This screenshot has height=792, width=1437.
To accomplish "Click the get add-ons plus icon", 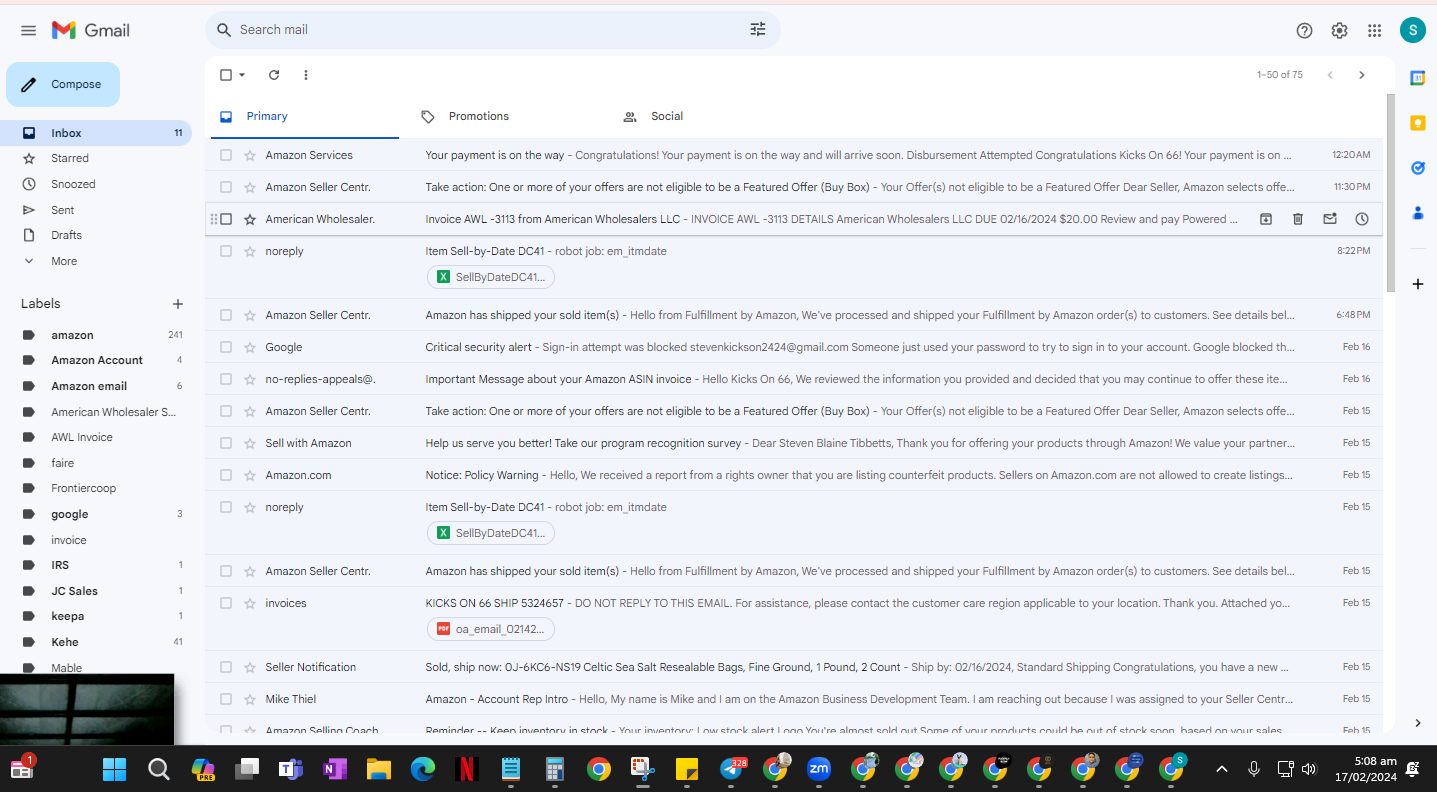I will [x=1417, y=284].
